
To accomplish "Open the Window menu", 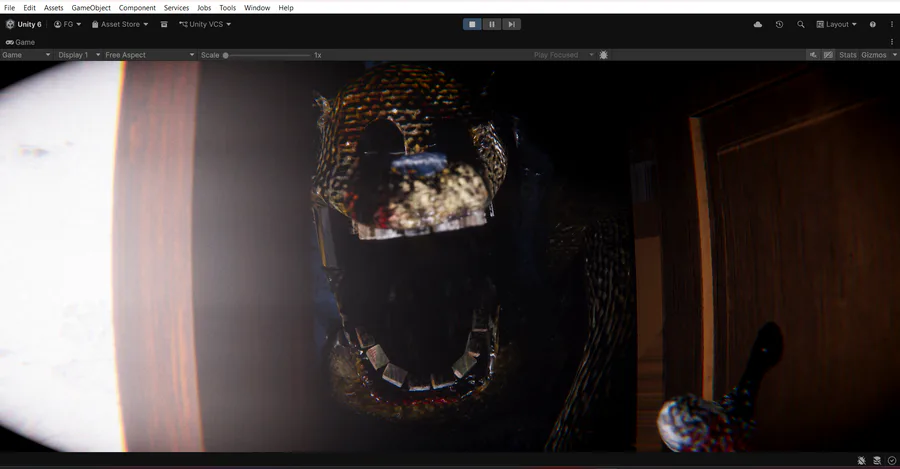I will [257, 7].
